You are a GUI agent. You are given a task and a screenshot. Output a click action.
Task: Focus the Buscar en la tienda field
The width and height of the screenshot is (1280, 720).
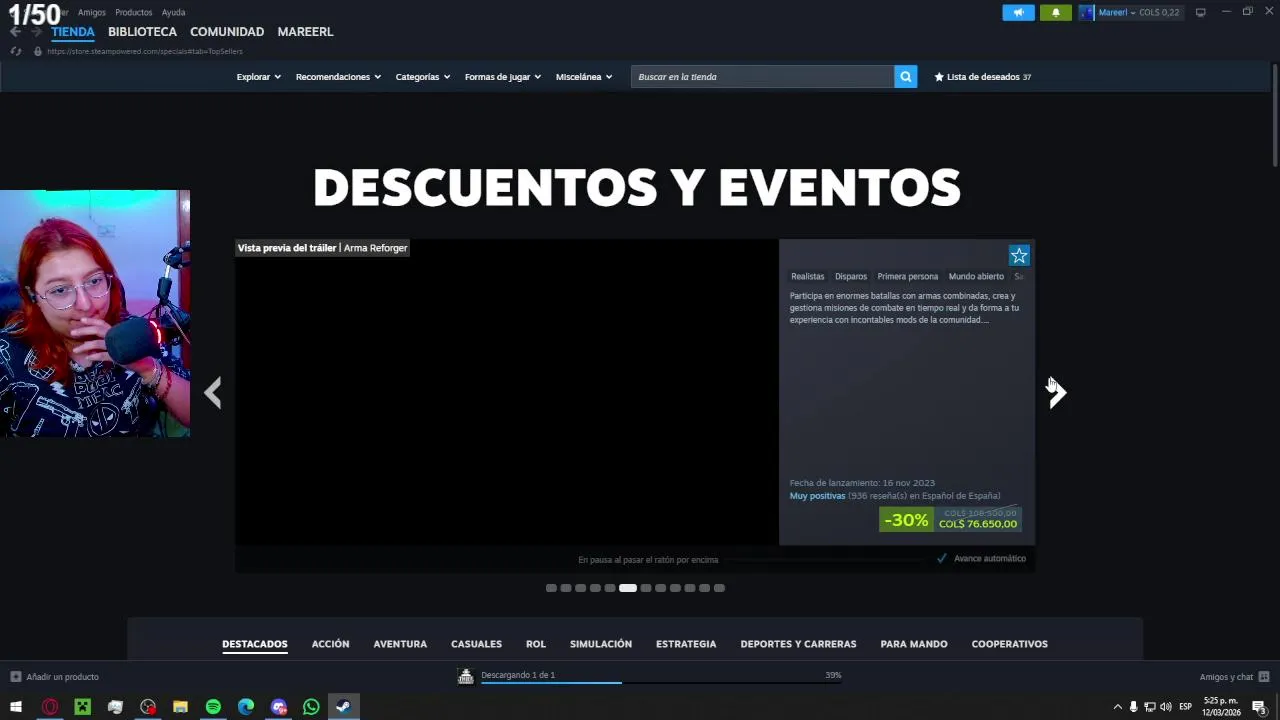[x=763, y=77]
